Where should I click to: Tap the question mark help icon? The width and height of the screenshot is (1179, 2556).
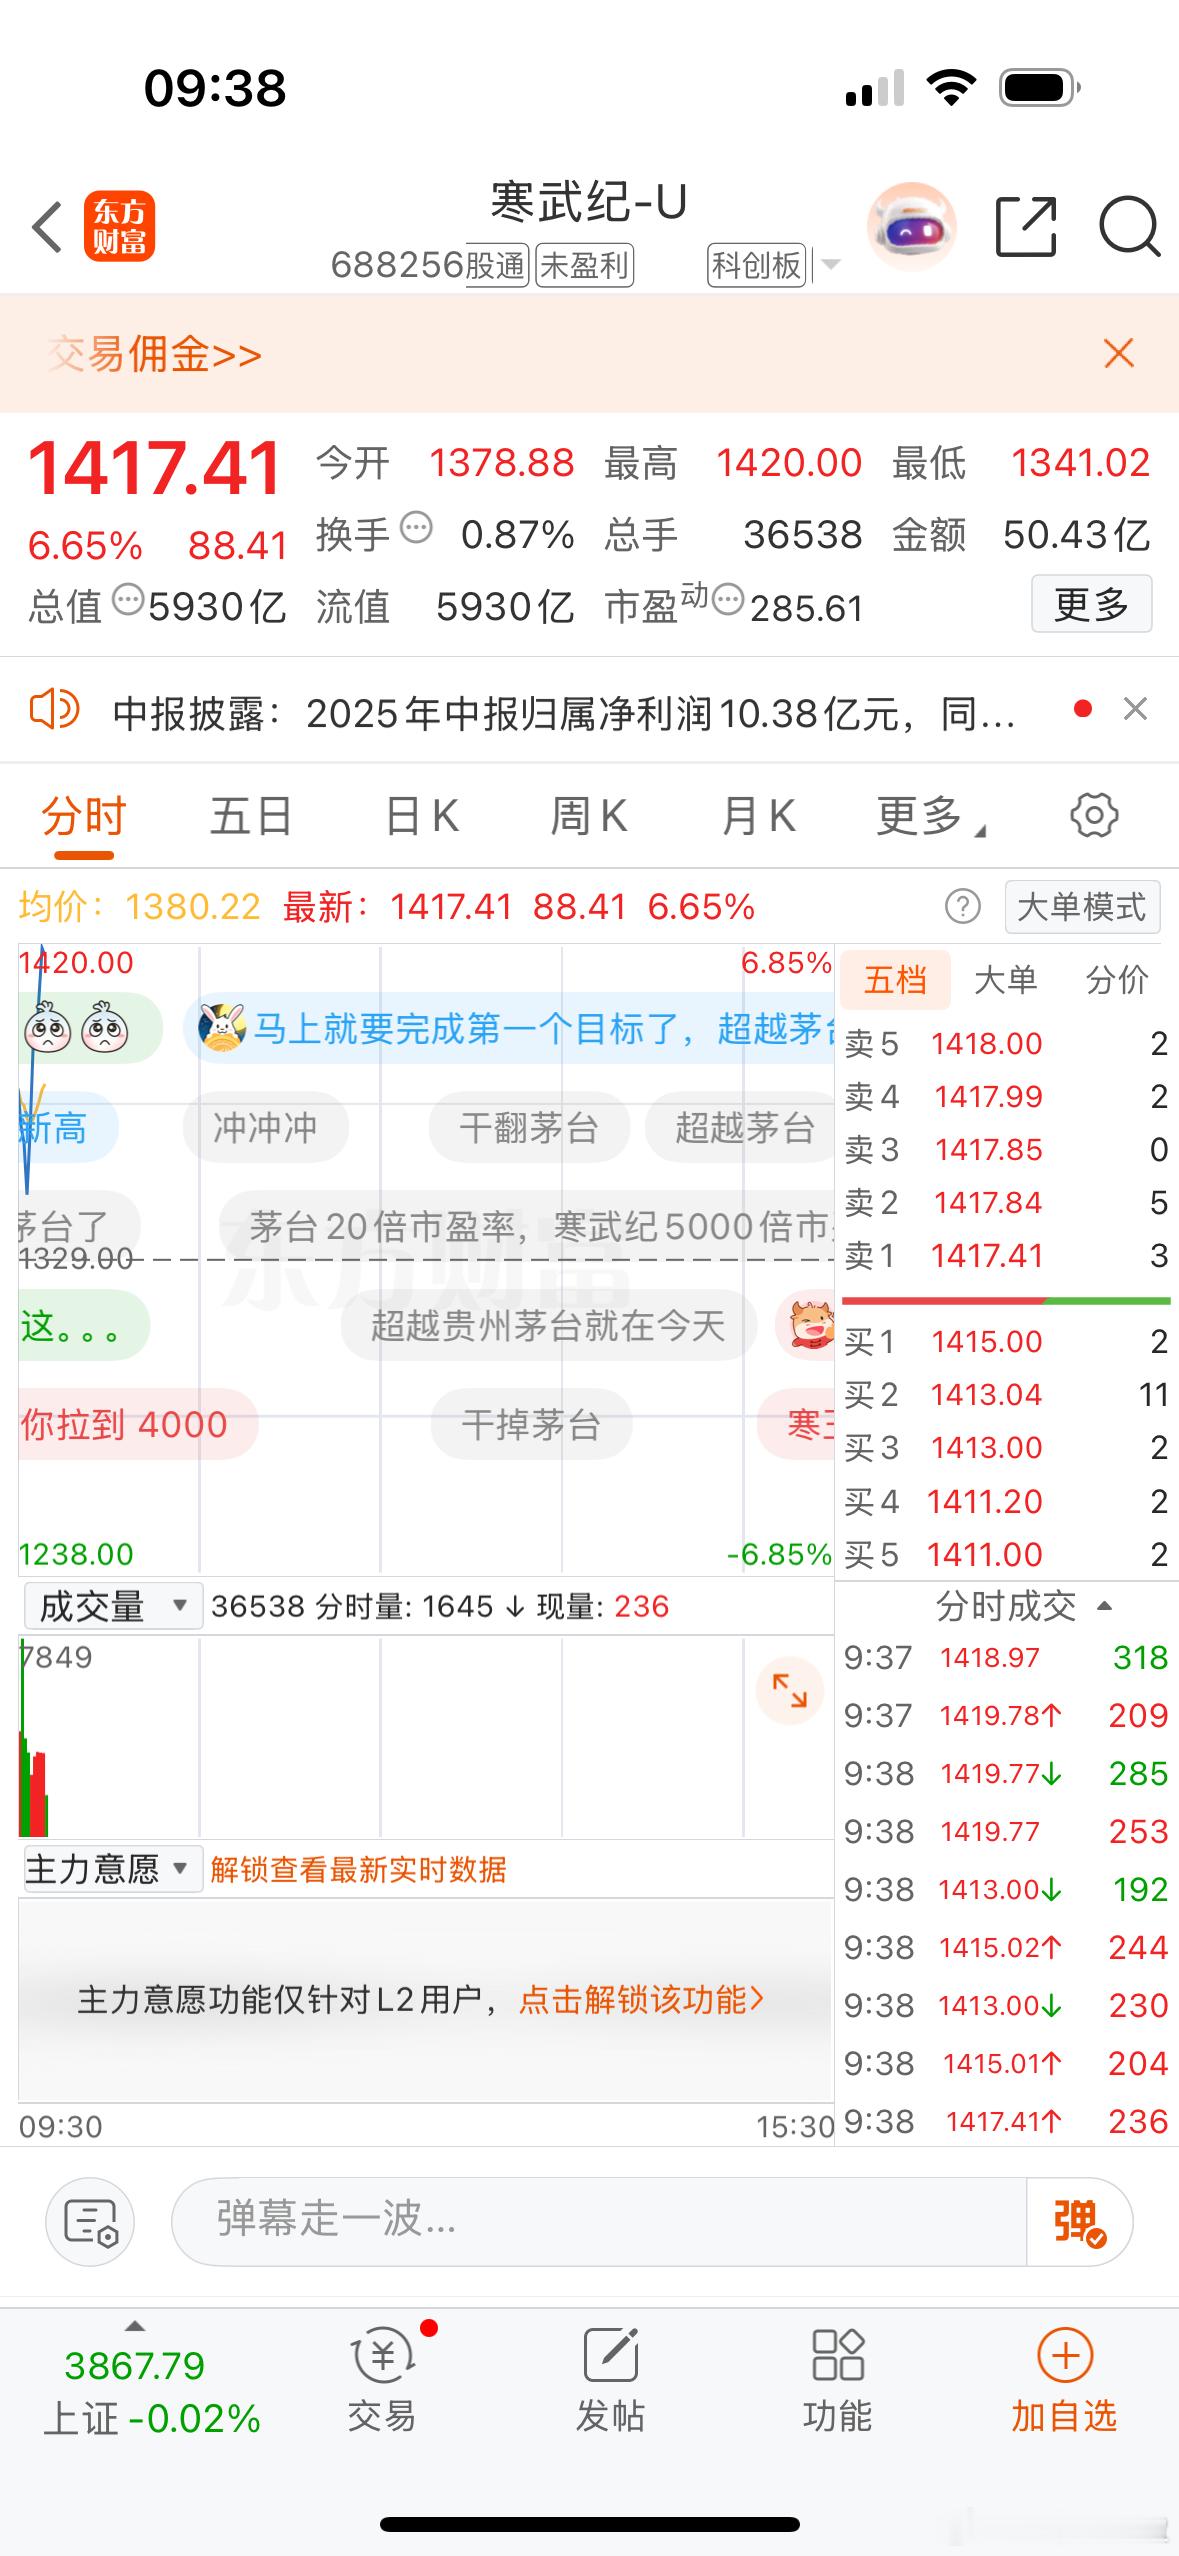pos(963,907)
